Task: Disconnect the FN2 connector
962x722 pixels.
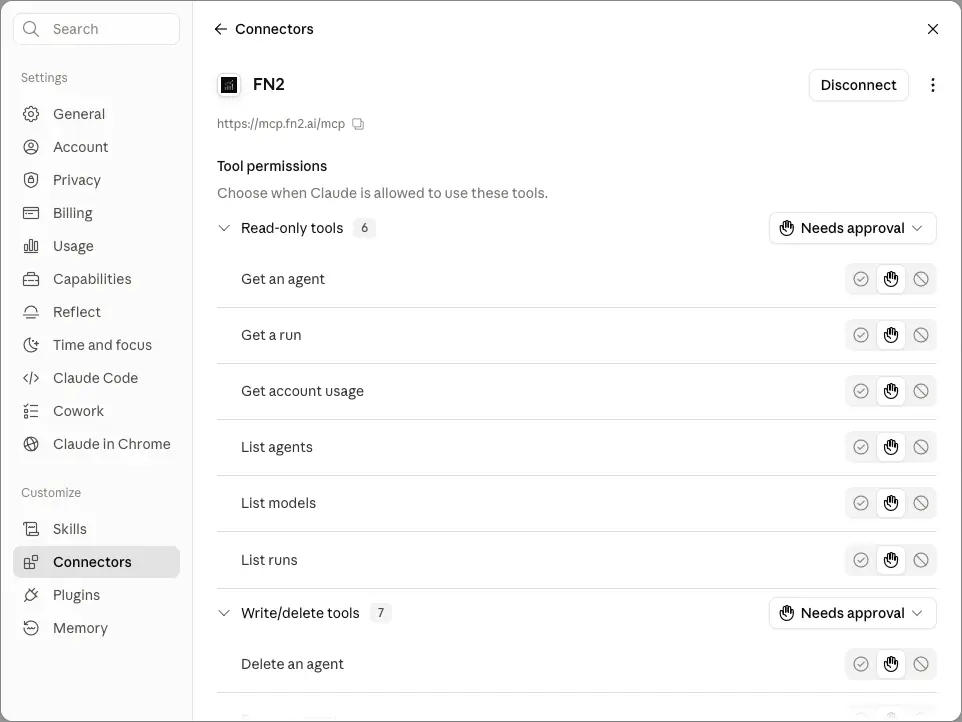Action: tap(858, 85)
